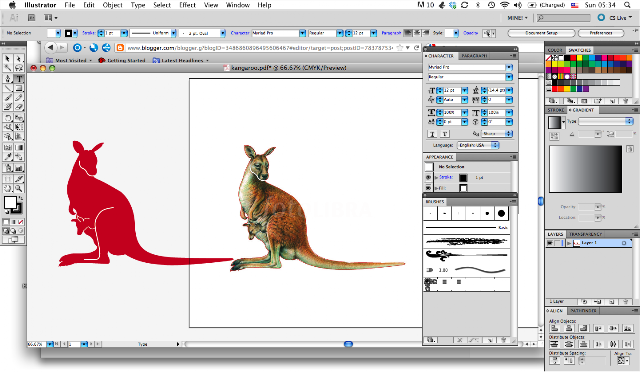Open the Object menu
The width and height of the screenshot is (640, 373).
tap(112, 5)
